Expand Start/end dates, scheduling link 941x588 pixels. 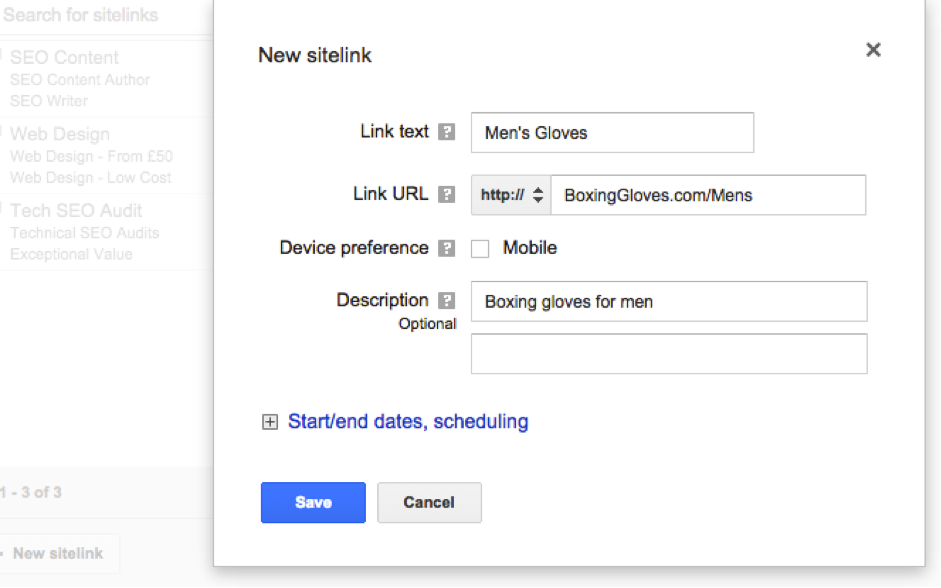point(408,422)
